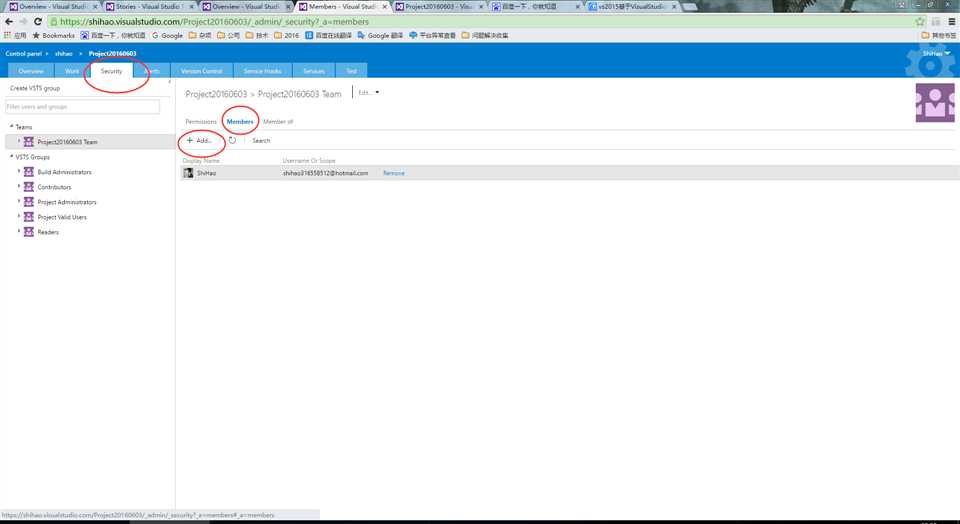Collapse the VSTS Groups tree section
The width and height of the screenshot is (960, 524).
[x=11, y=157]
